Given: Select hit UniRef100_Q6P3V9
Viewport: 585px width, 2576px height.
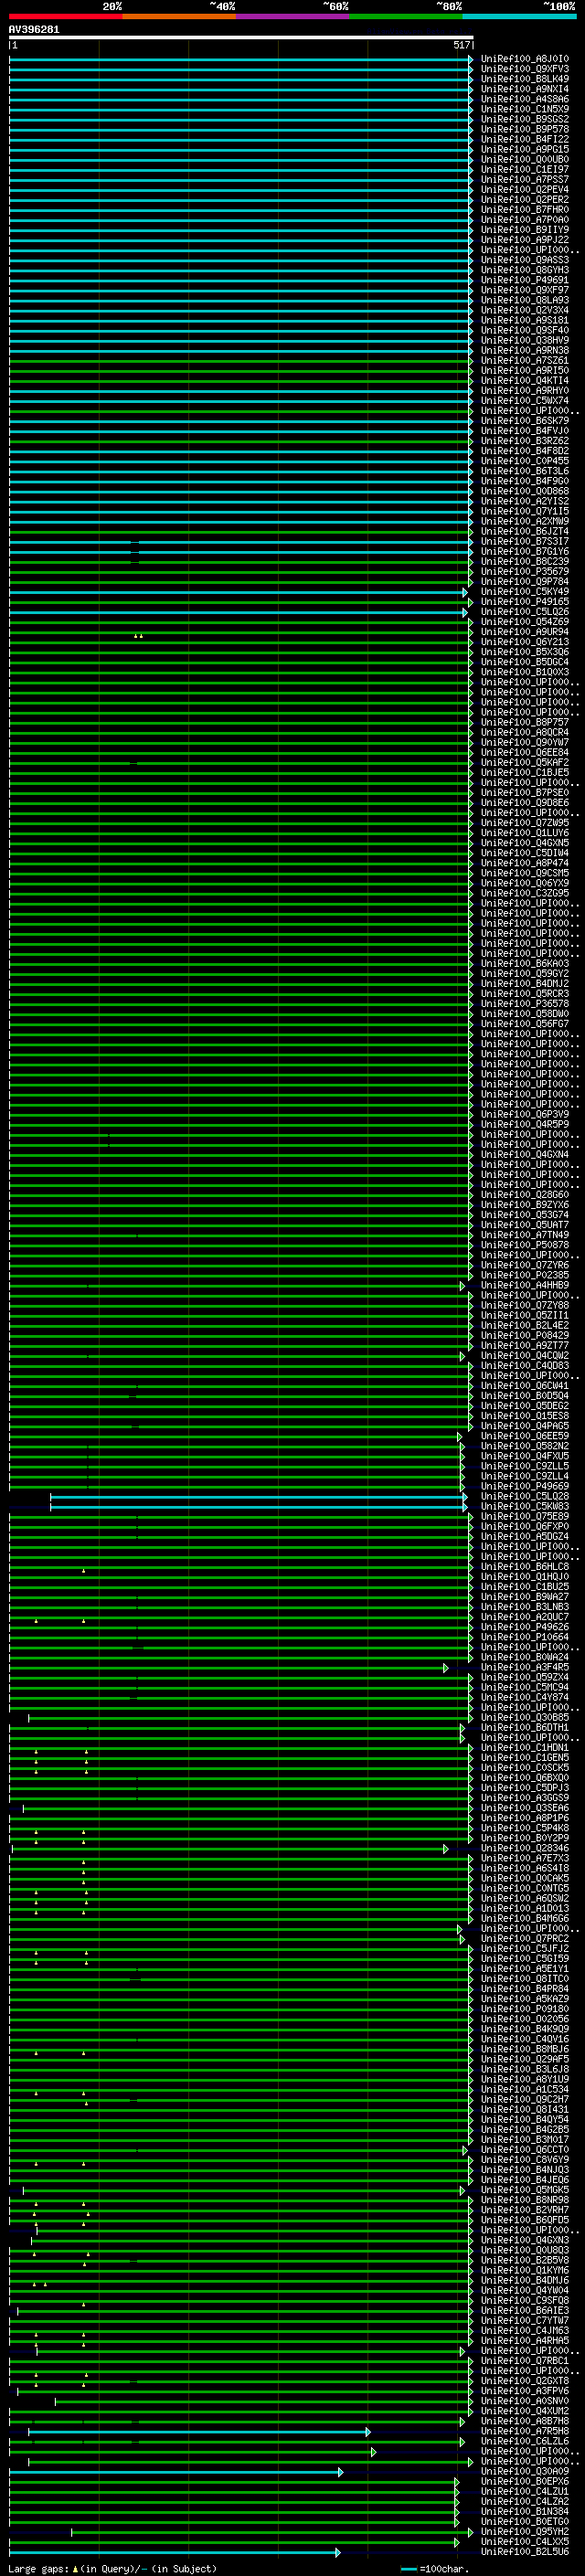Looking at the screenshot, I should coord(525,1114).
